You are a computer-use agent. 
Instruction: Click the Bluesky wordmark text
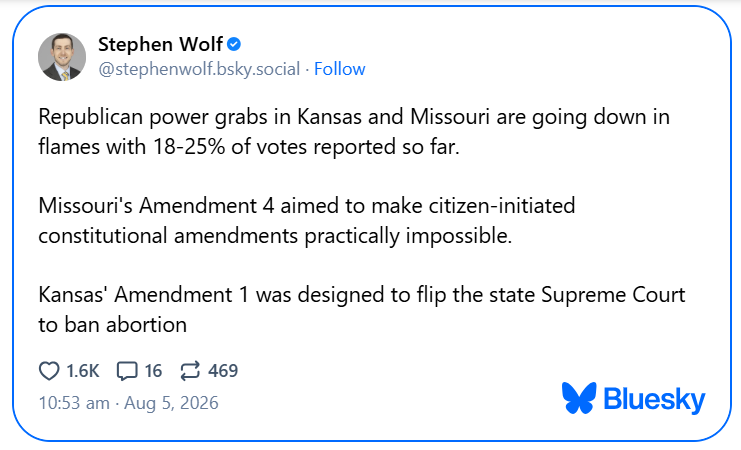point(654,400)
